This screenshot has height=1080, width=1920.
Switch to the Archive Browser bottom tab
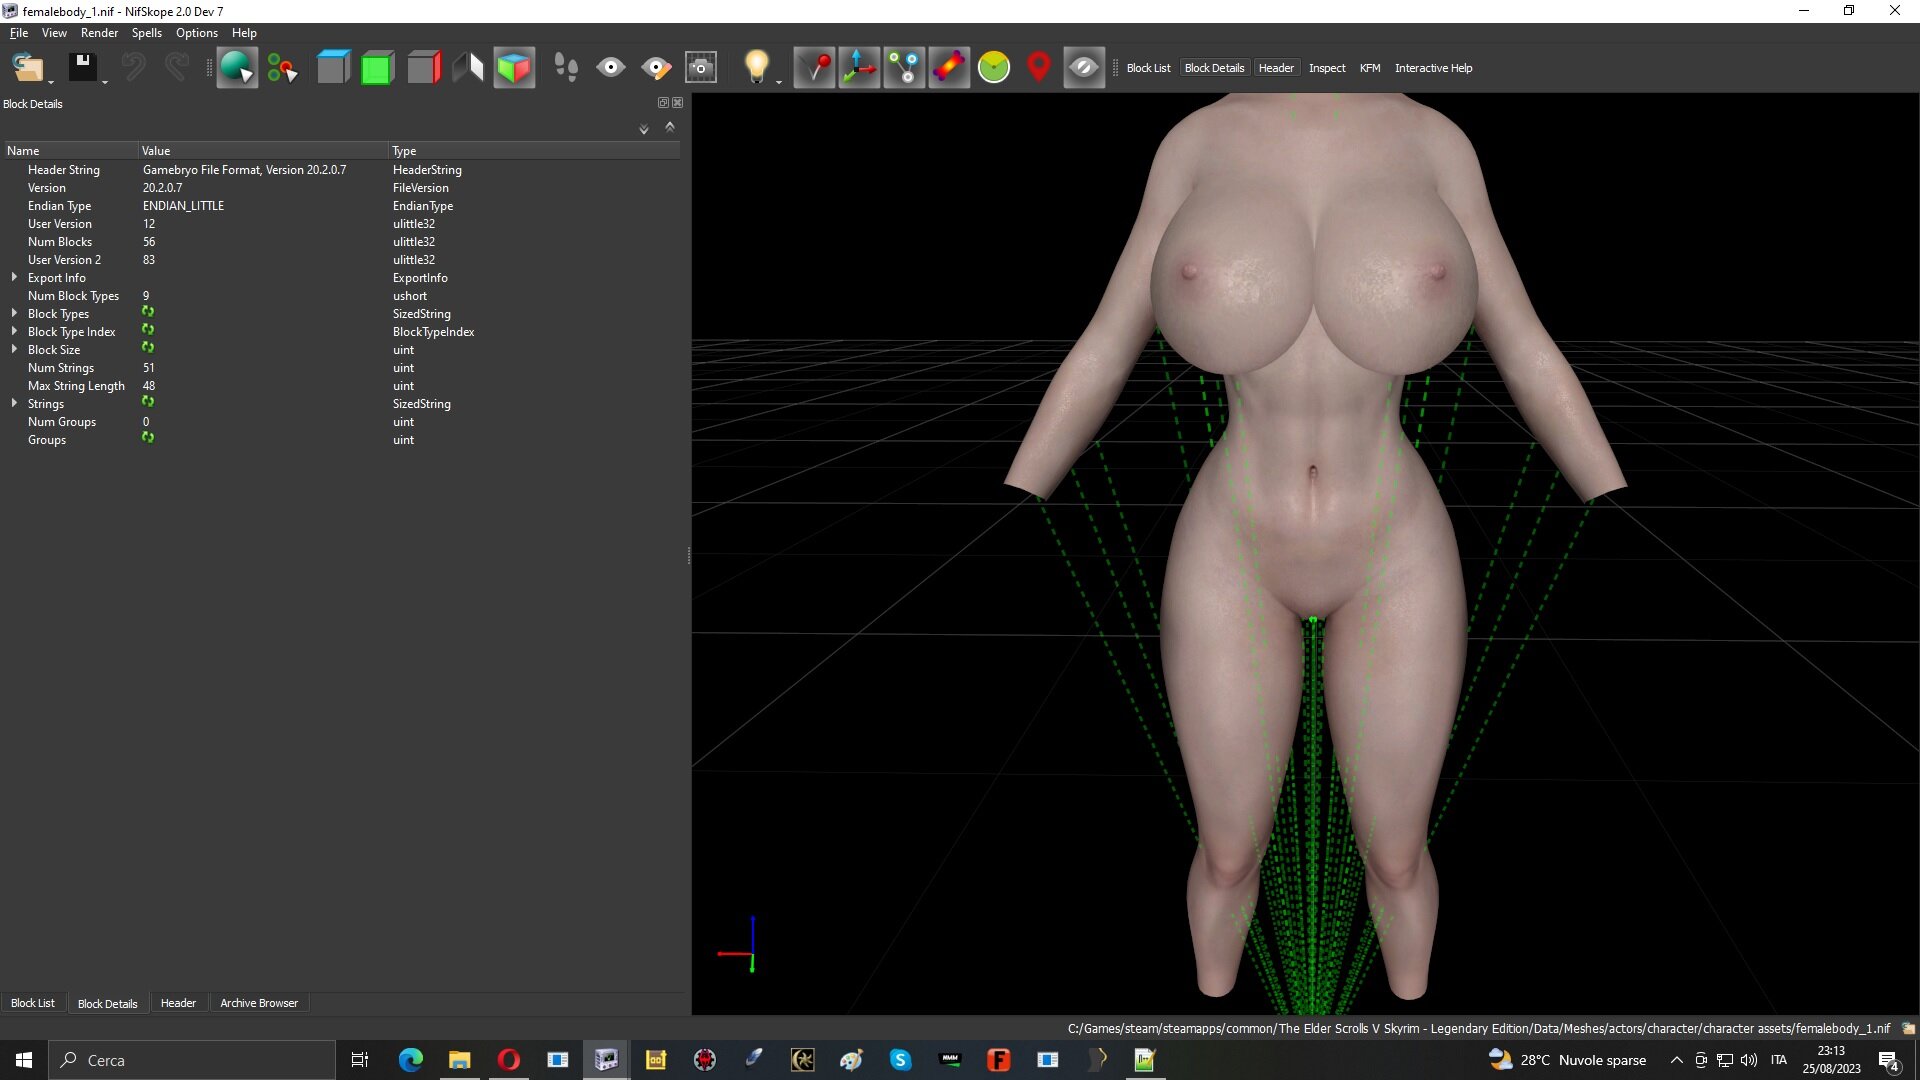(259, 1003)
